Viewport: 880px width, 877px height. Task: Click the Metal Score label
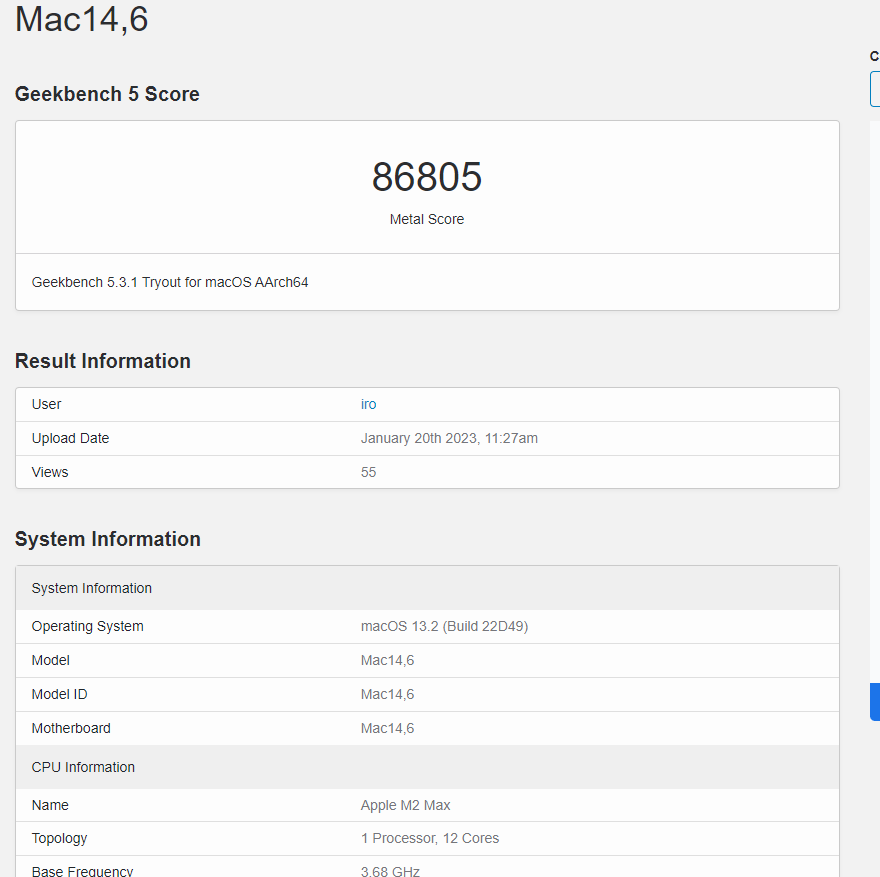[427, 219]
